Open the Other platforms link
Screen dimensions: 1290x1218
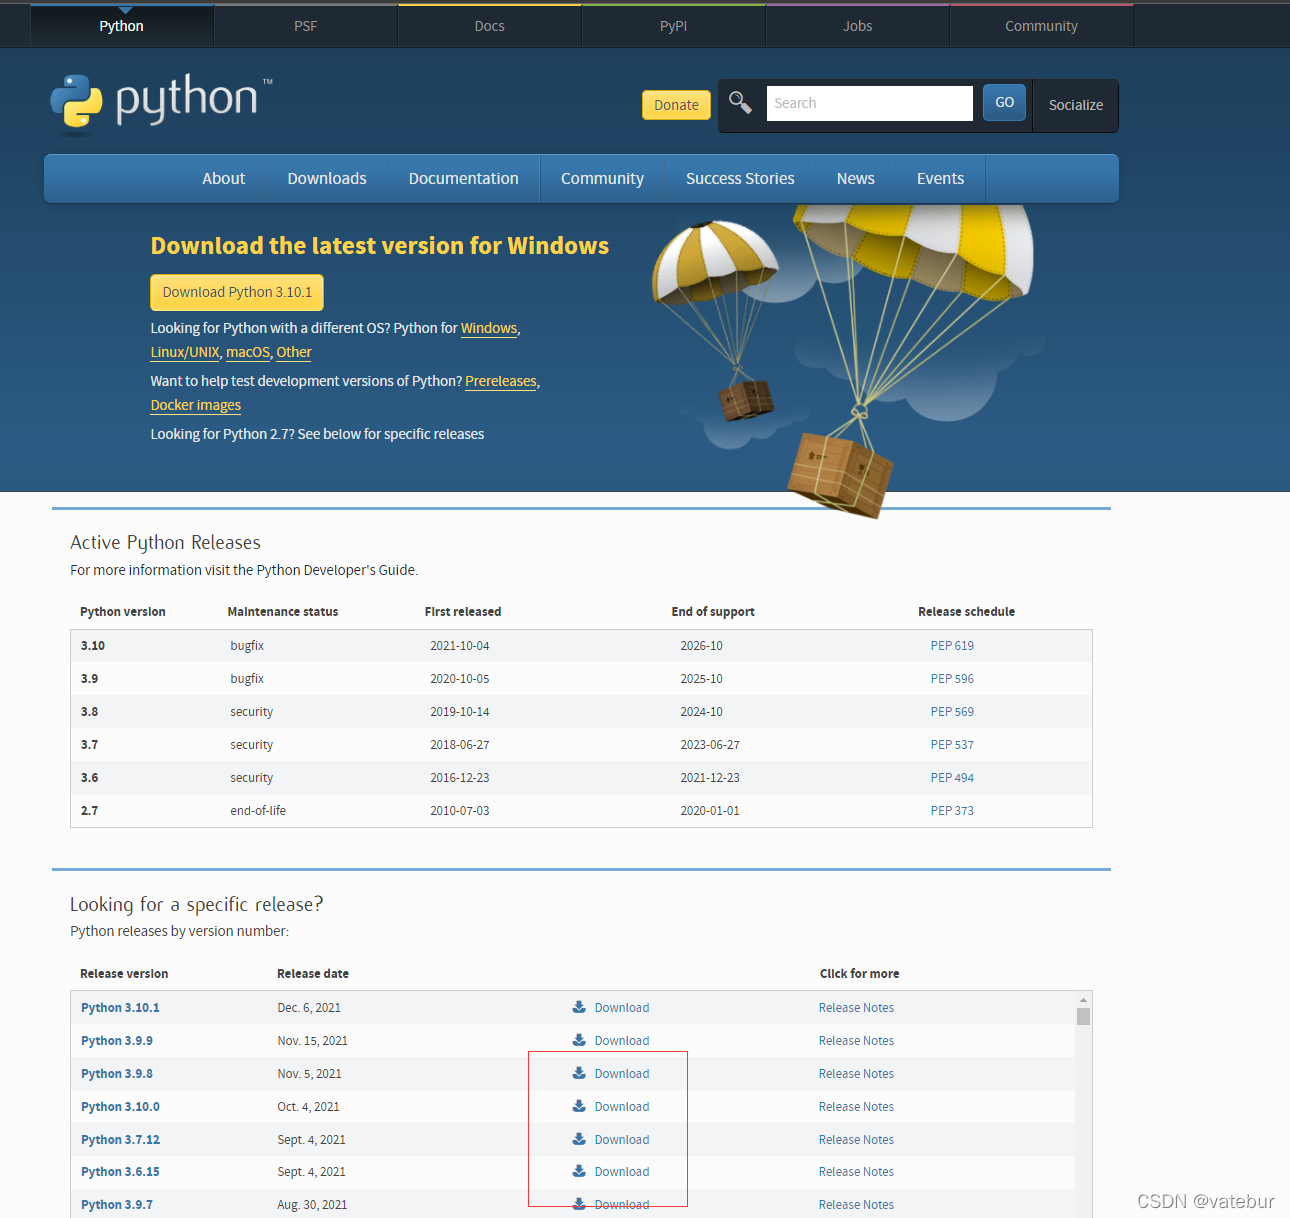click(x=294, y=353)
